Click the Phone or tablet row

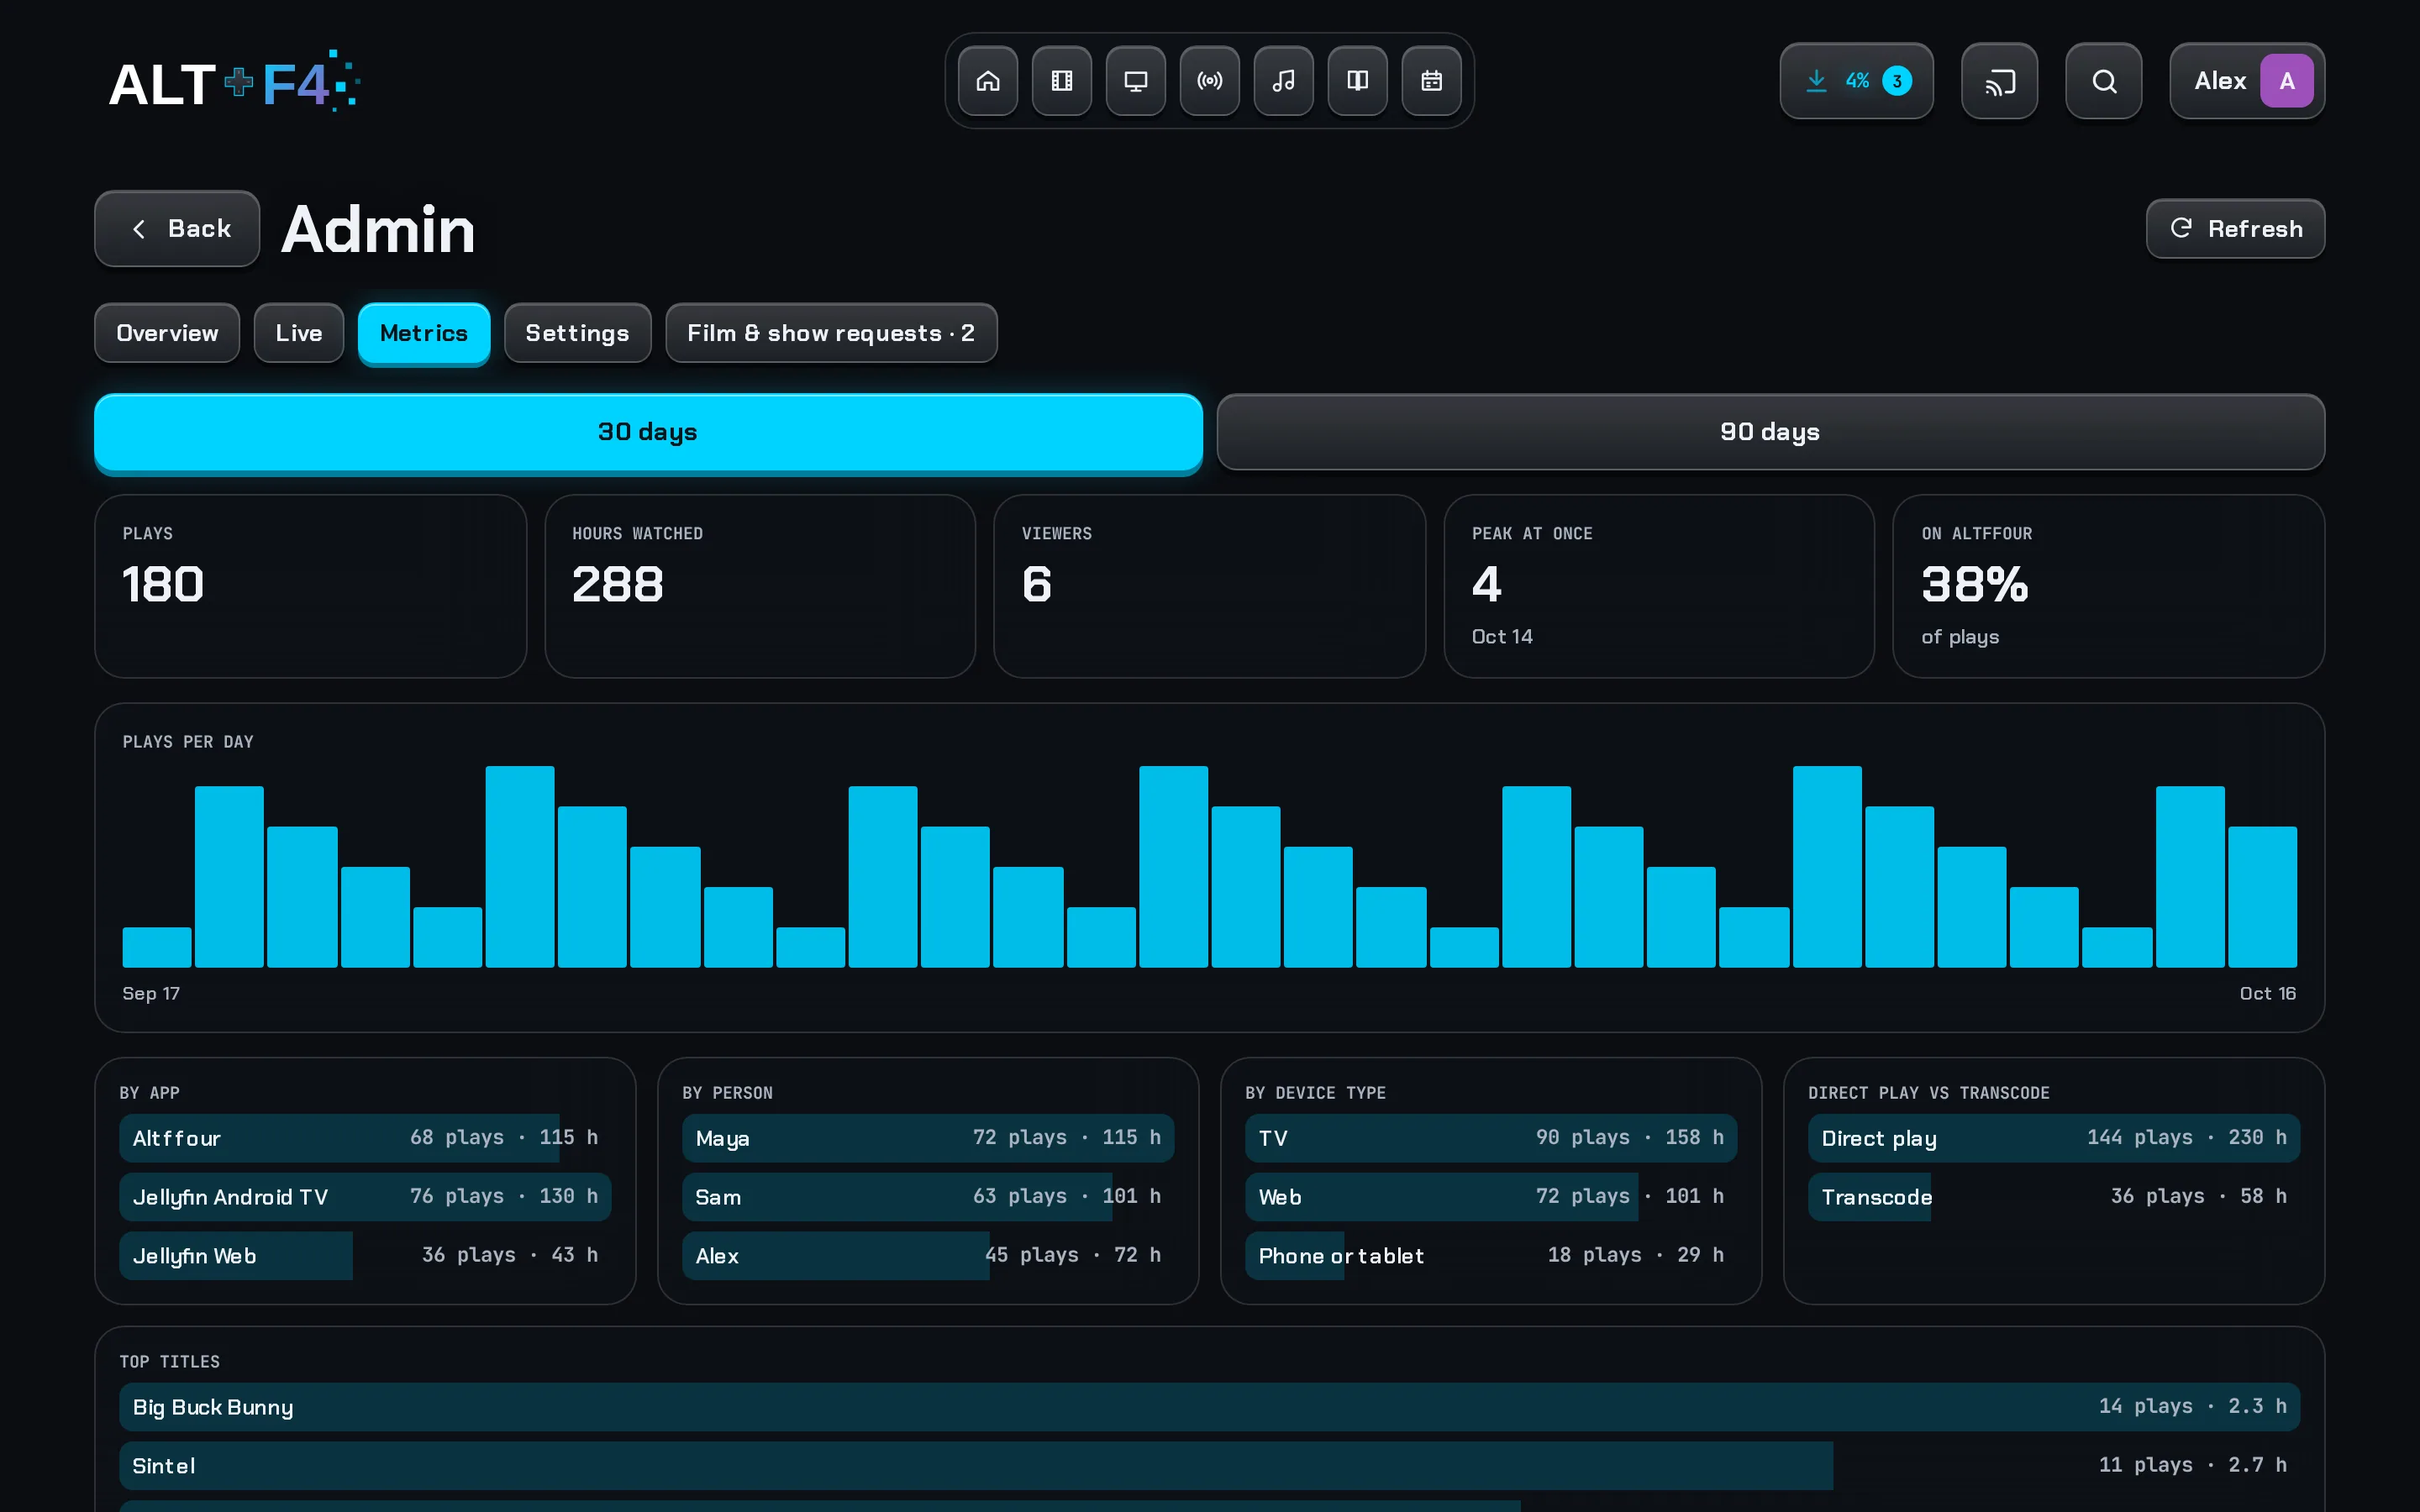[x=1491, y=1256]
